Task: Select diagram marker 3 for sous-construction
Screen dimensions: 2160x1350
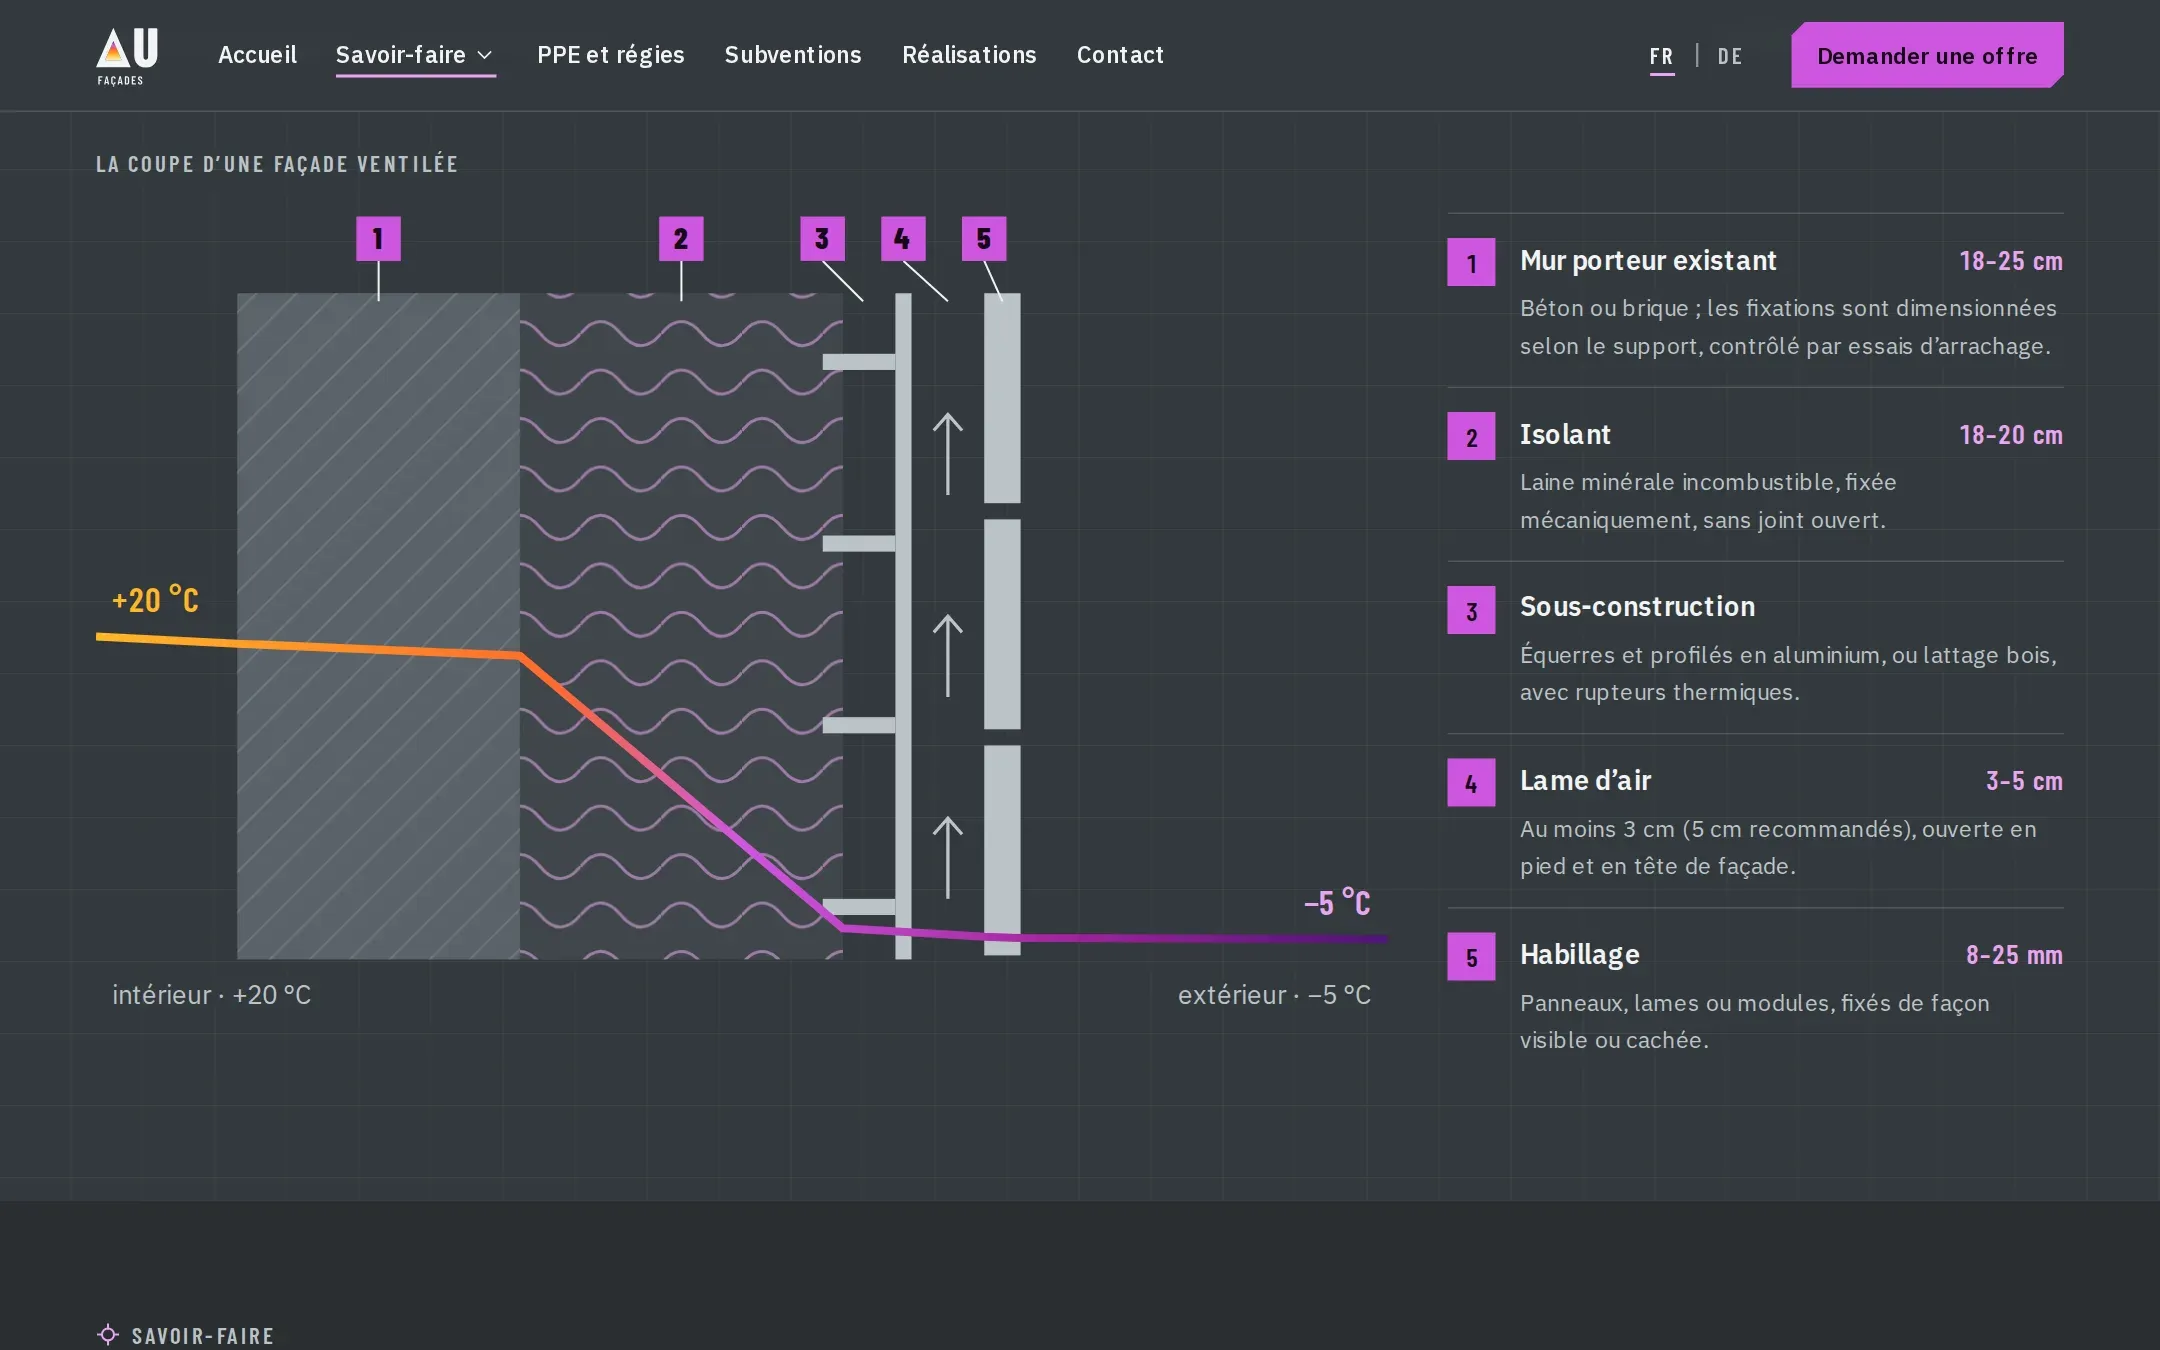Action: 822,239
